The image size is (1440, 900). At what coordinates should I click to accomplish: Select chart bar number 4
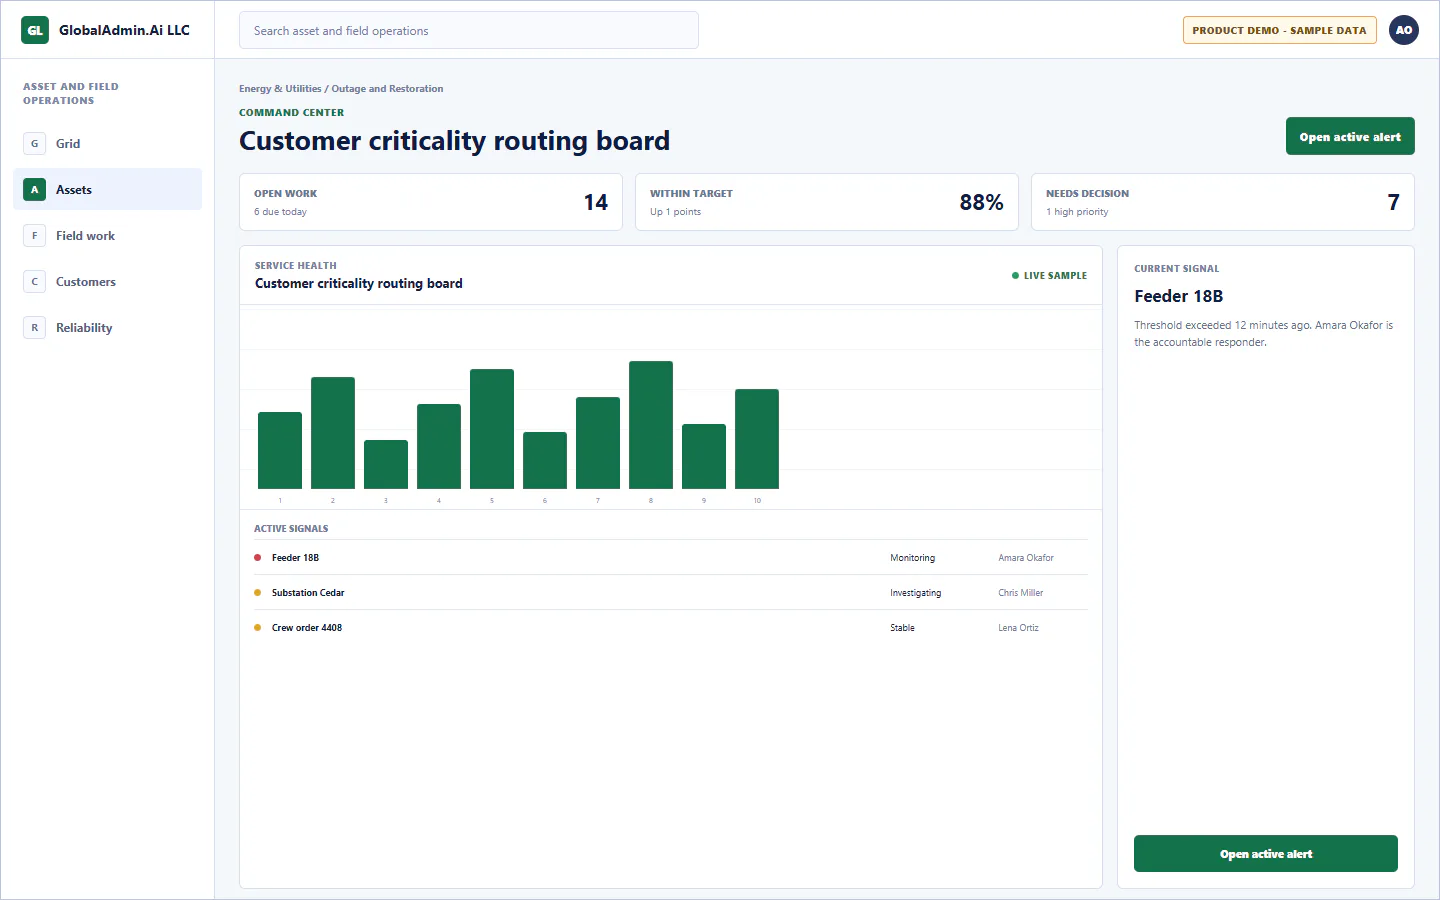[439, 447]
